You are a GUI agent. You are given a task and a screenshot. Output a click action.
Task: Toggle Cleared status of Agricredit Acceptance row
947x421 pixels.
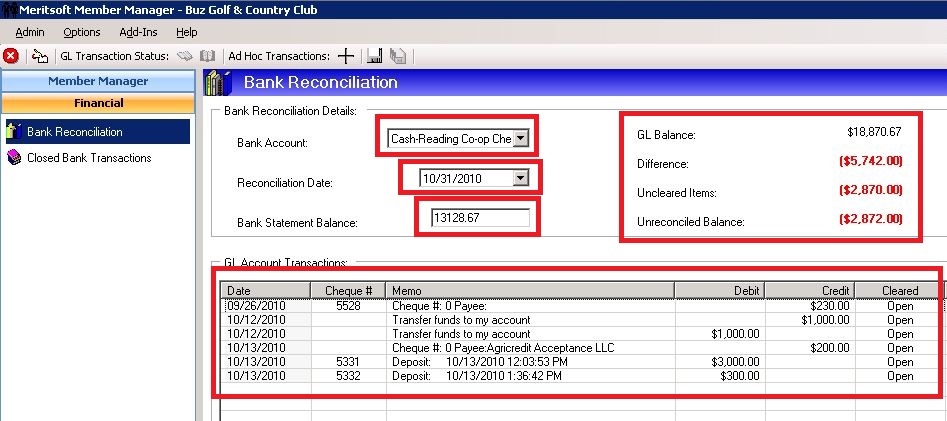[900, 348]
